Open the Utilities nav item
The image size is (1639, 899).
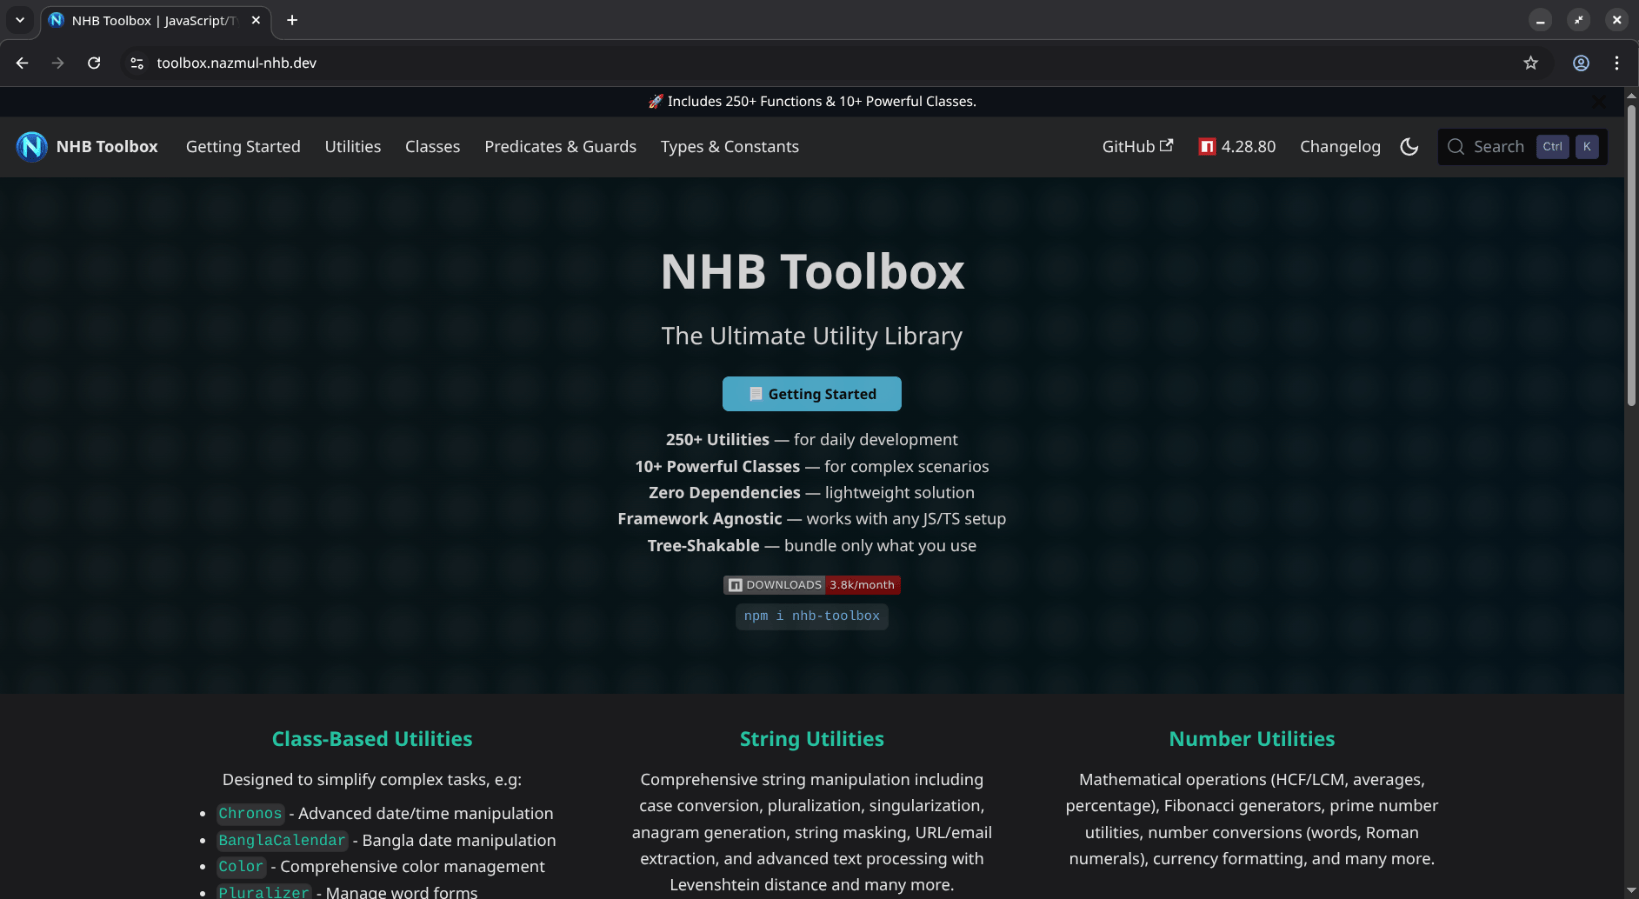353,146
